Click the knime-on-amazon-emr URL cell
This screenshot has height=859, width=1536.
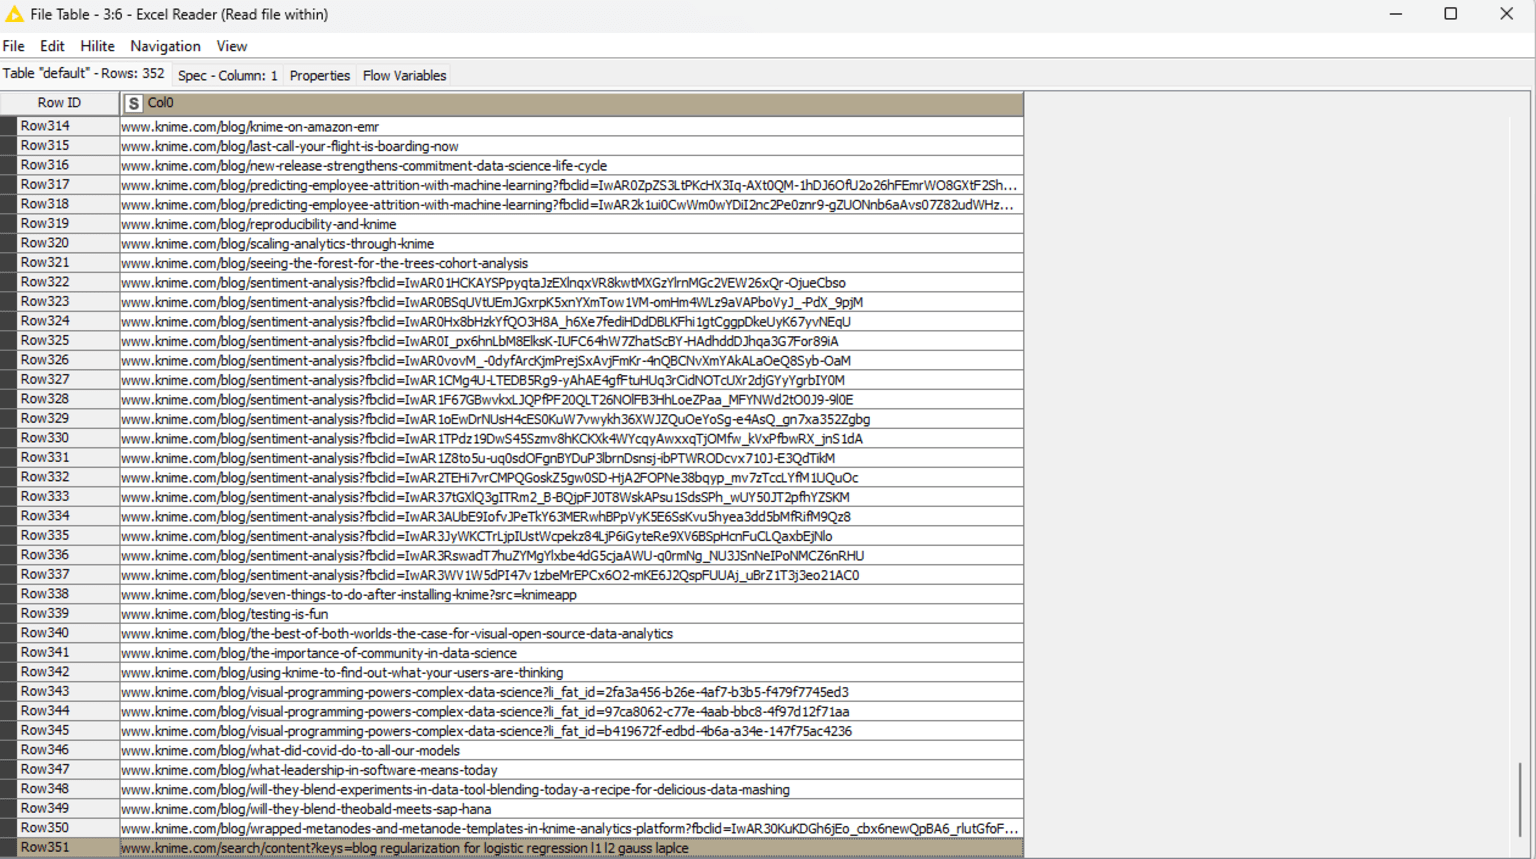point(572,127)
